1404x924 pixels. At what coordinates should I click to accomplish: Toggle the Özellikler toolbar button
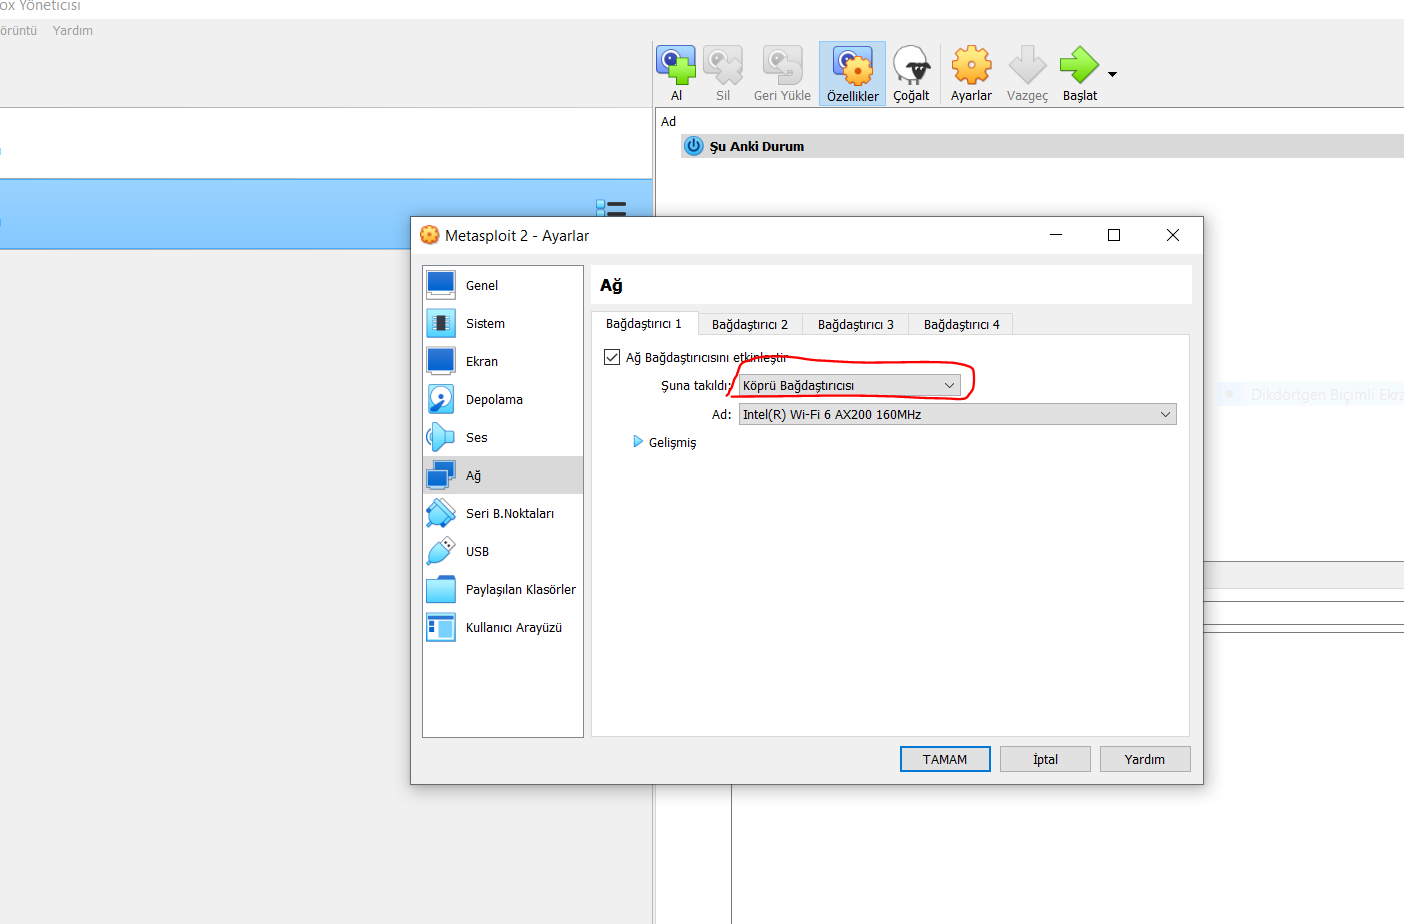[x=853, y=73]
